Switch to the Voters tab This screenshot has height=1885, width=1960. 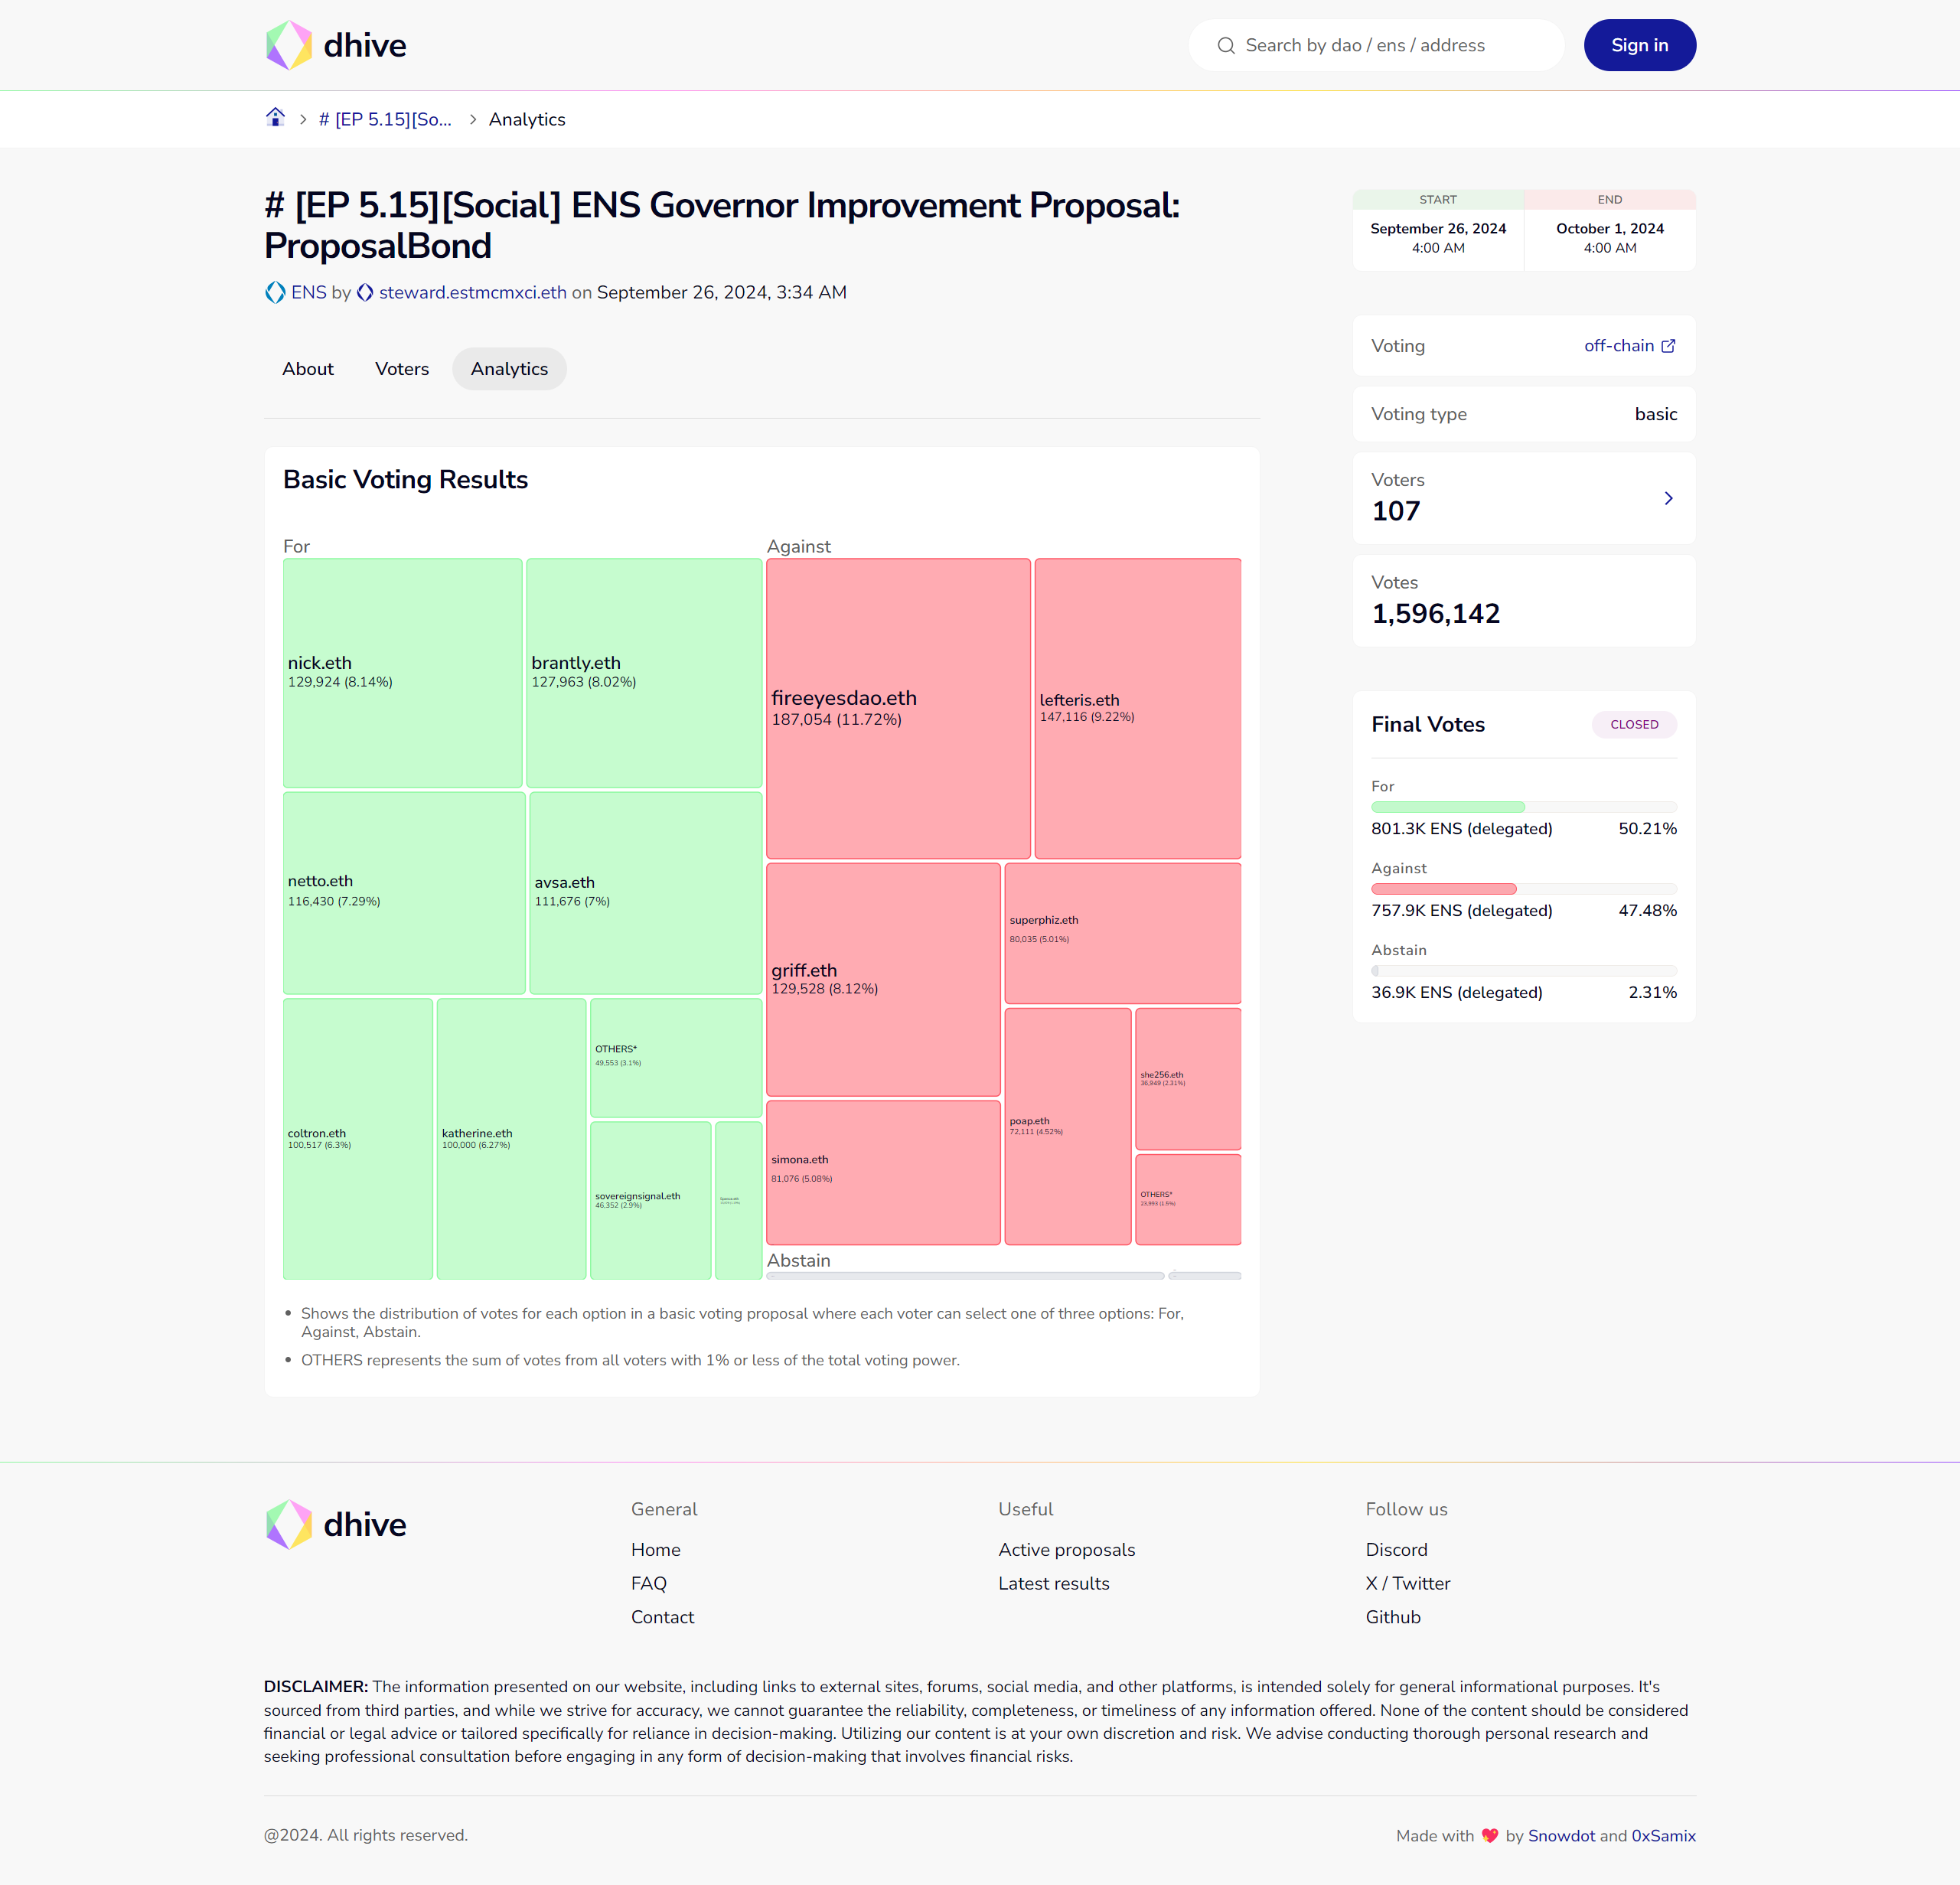tap(402, 369)
